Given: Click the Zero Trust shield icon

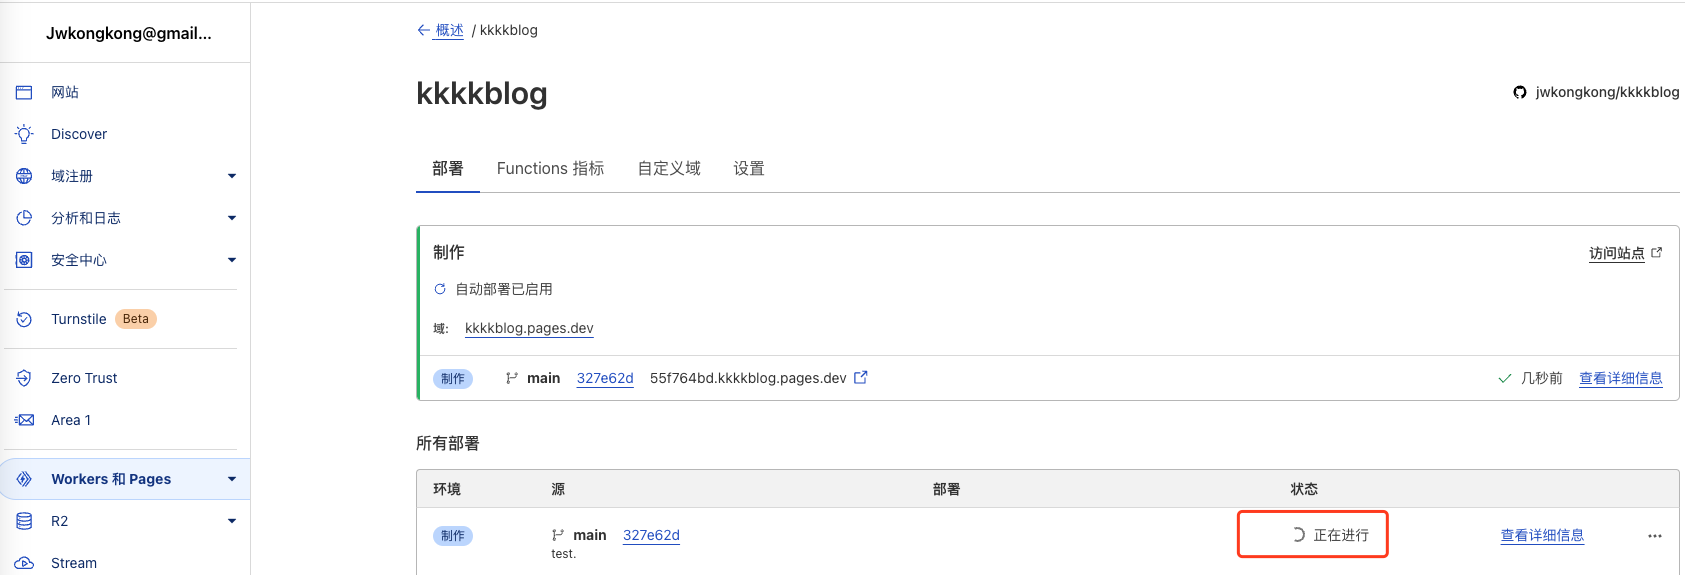Looking at the screenshot, I should 25,378.
